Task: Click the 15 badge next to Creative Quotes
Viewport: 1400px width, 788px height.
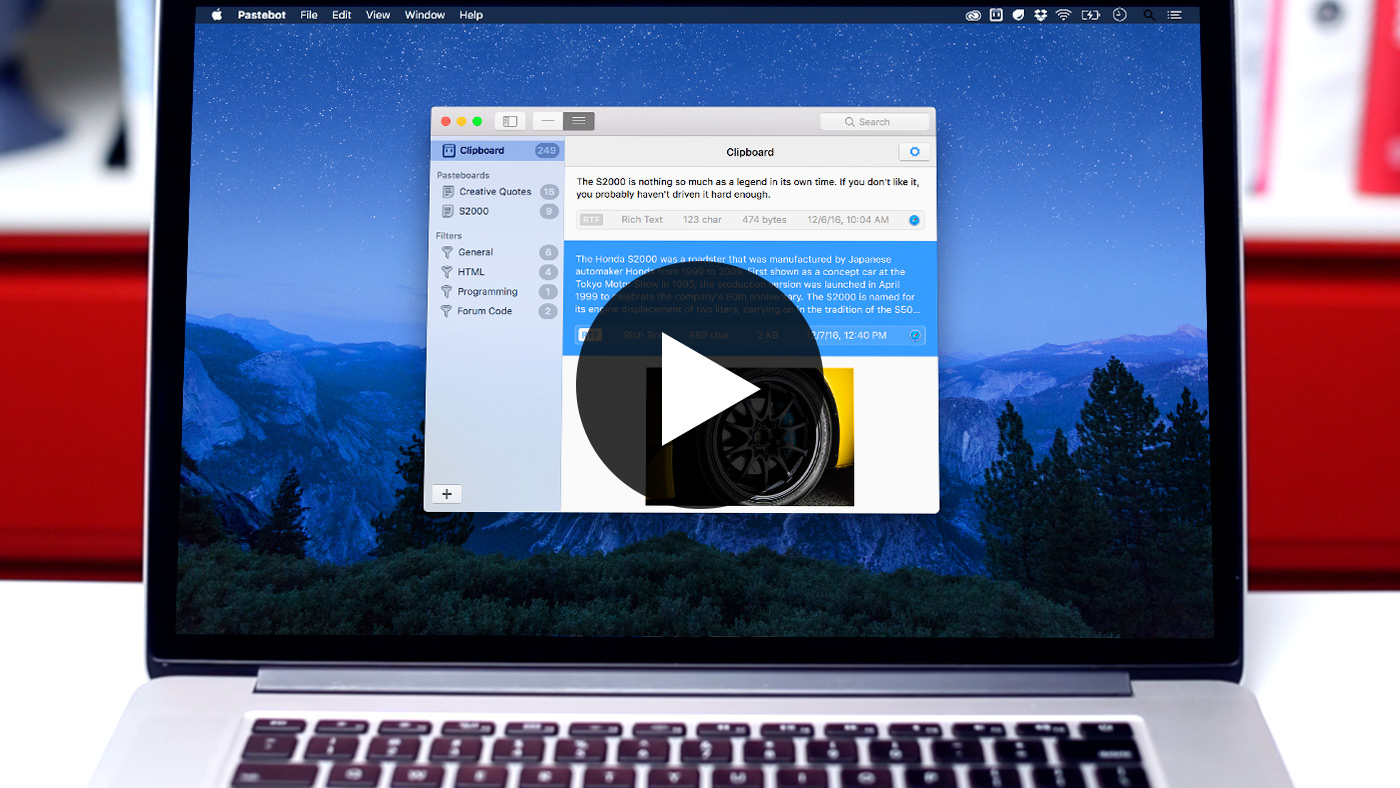Action: click(549, 192)
